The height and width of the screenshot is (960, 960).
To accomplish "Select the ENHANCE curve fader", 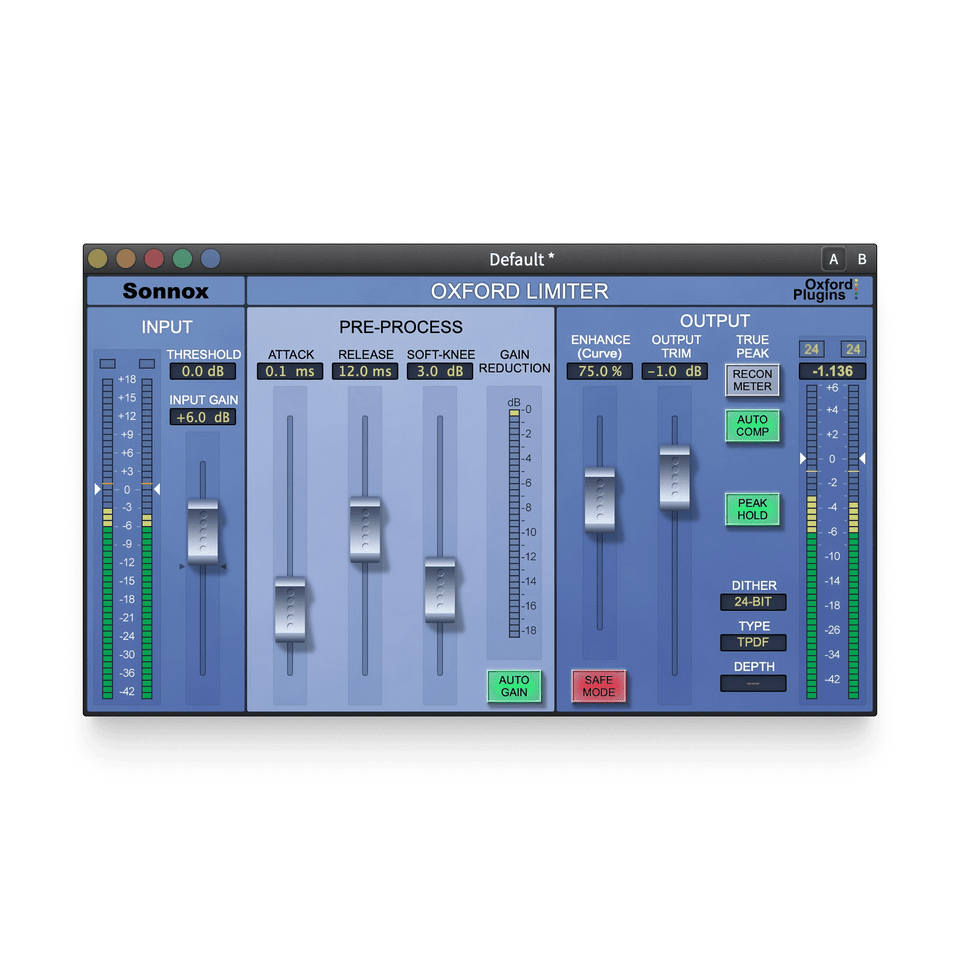I will 600,497.
